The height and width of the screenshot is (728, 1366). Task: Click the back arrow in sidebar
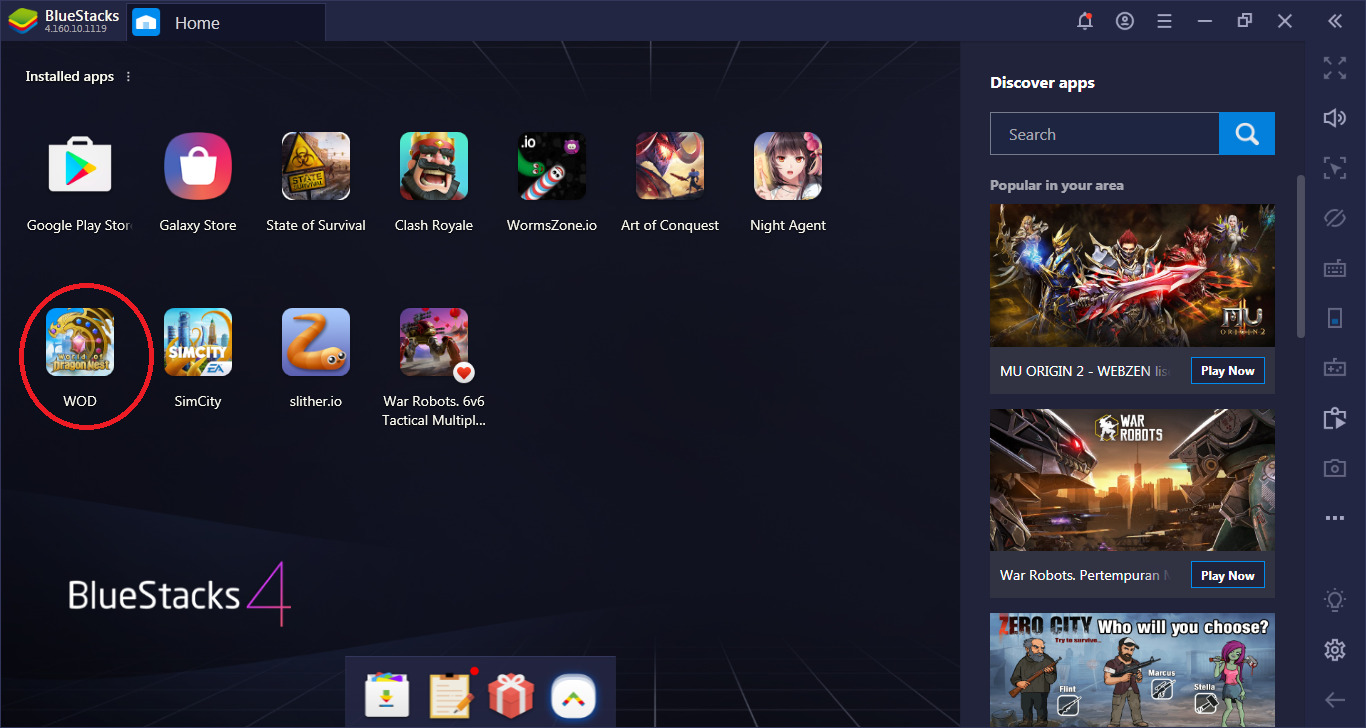[1335, 700]
